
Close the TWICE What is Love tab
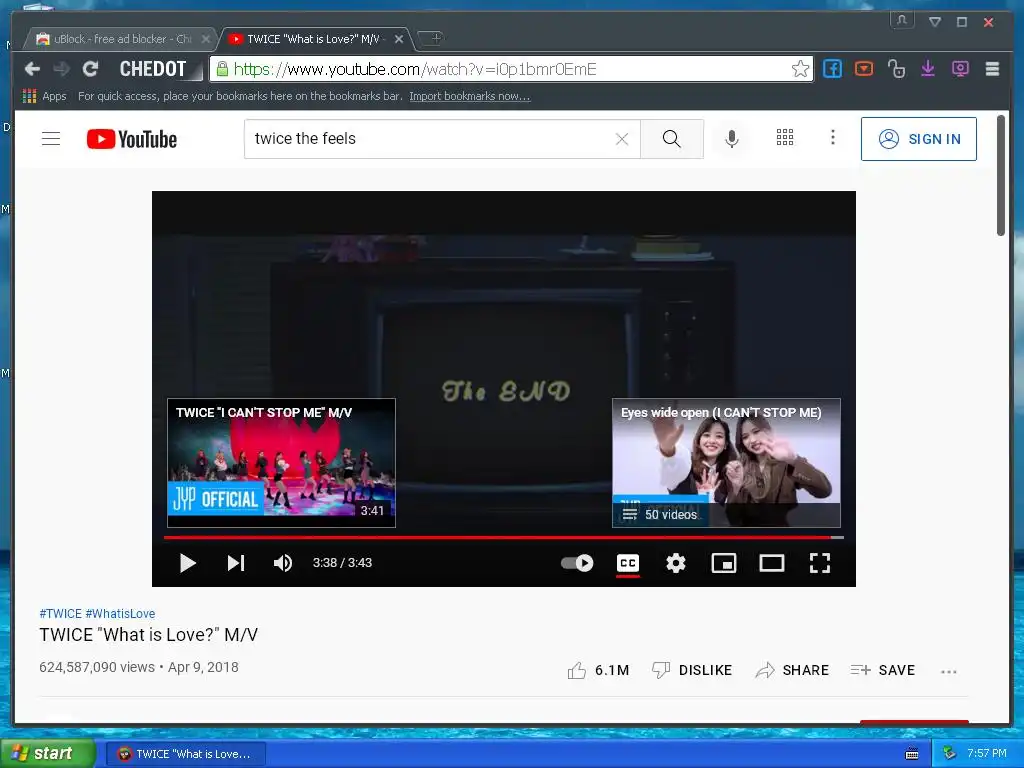[x=398, y=39]
